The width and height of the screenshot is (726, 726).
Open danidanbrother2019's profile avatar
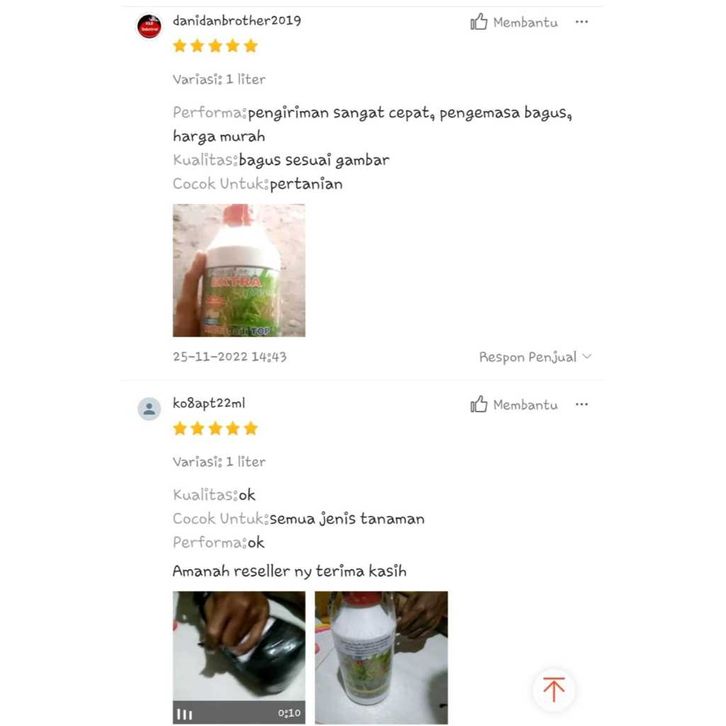149,26
